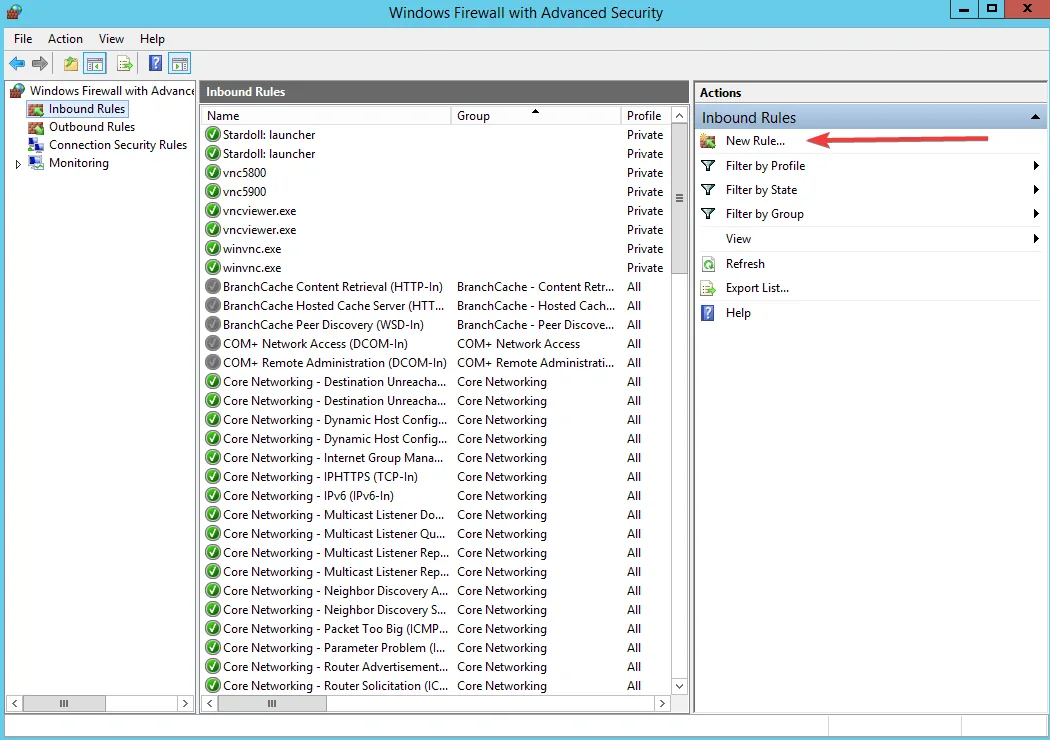Click the rules list scroll up arrow

(x=679, y=116)
